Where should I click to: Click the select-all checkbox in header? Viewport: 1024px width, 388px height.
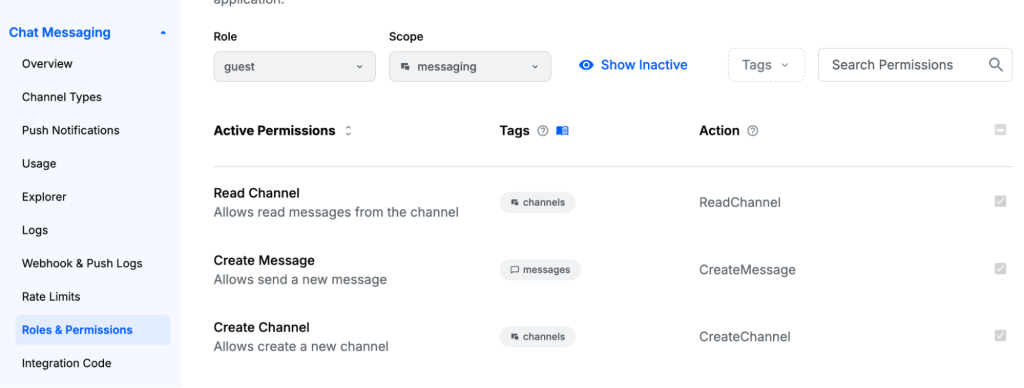1000,130
